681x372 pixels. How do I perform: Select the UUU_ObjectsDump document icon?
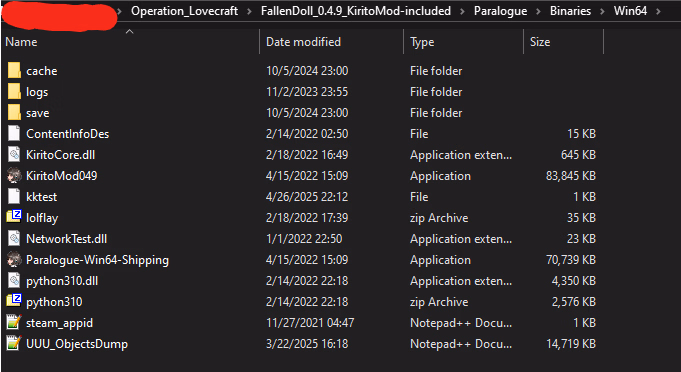pyautogui.click(x=14, y=344)
